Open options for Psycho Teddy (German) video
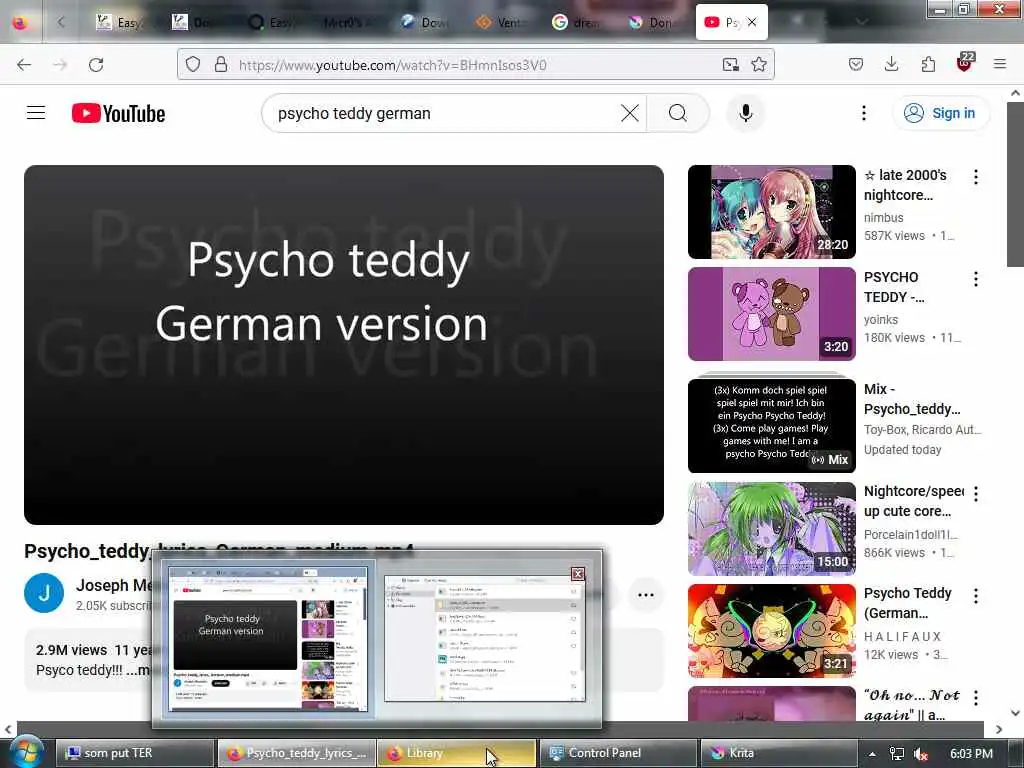 coord(976,596)
